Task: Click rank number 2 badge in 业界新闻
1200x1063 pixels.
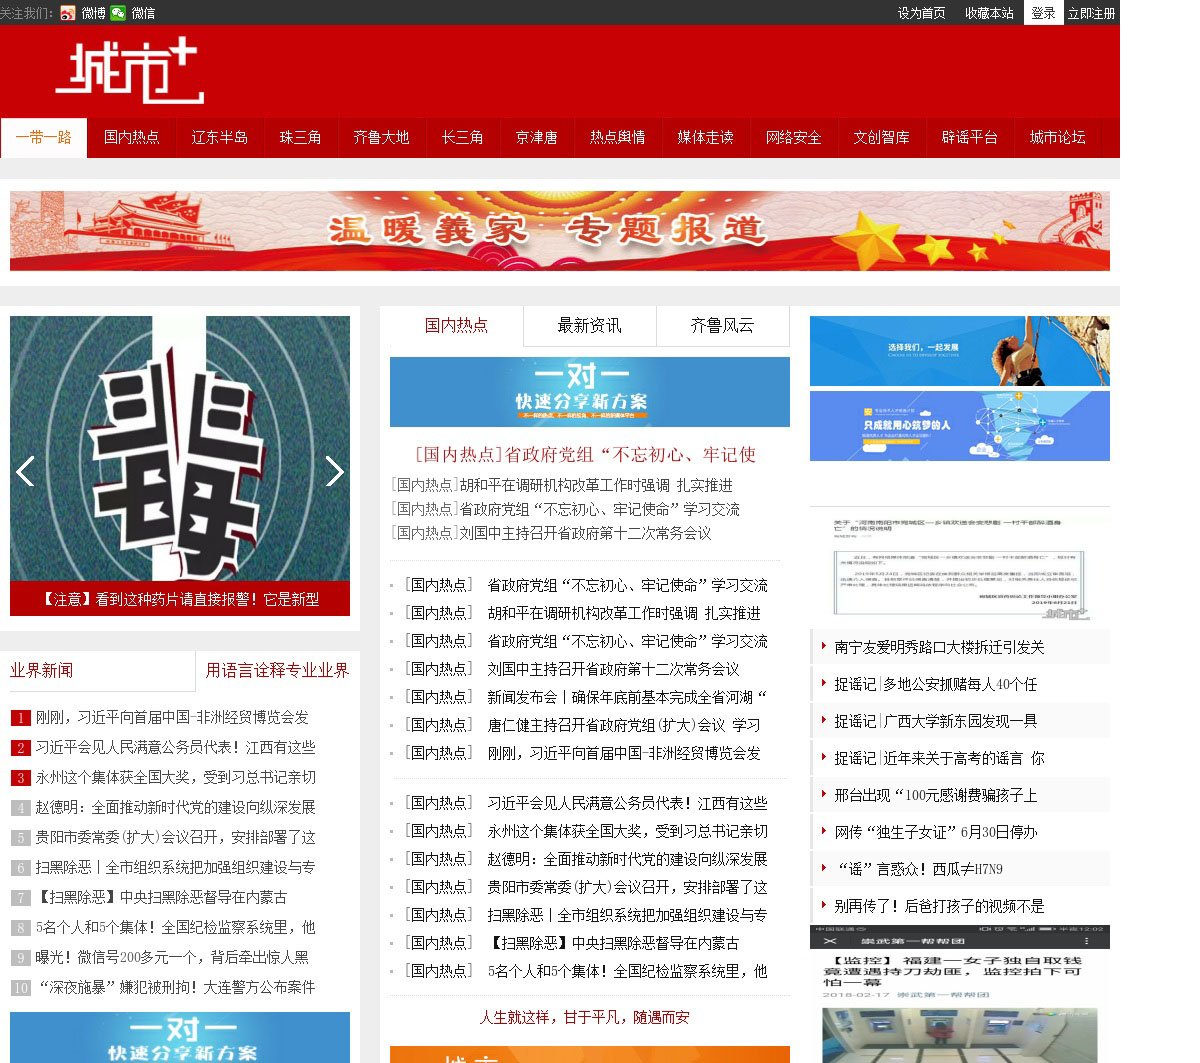Action: point(21,748)
